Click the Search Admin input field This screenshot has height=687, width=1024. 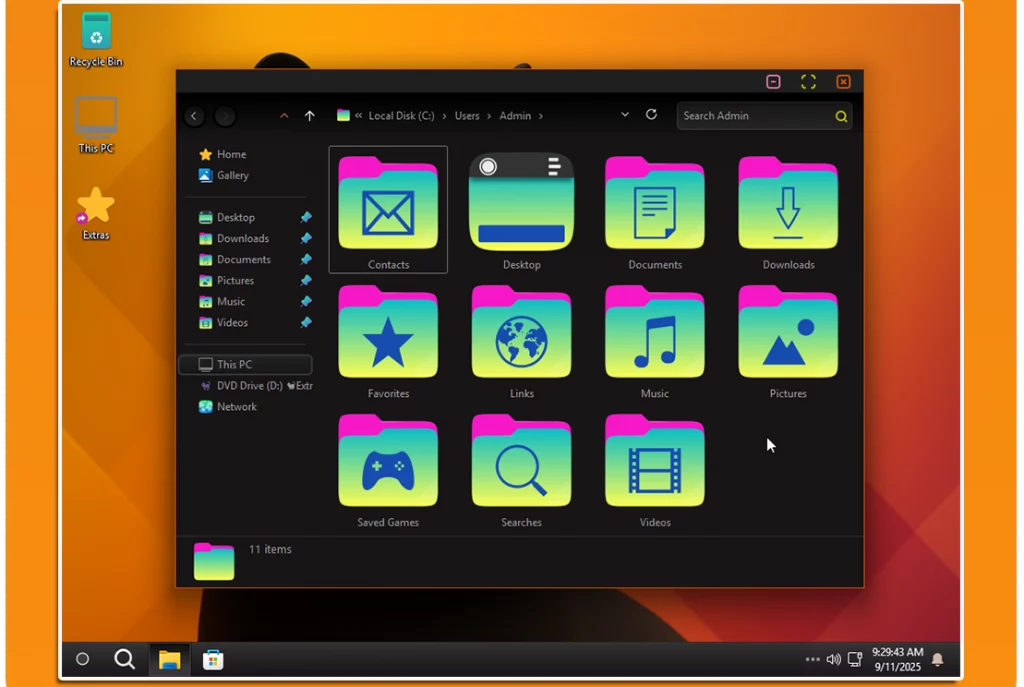pyautogui.click(x=755, y=116)
